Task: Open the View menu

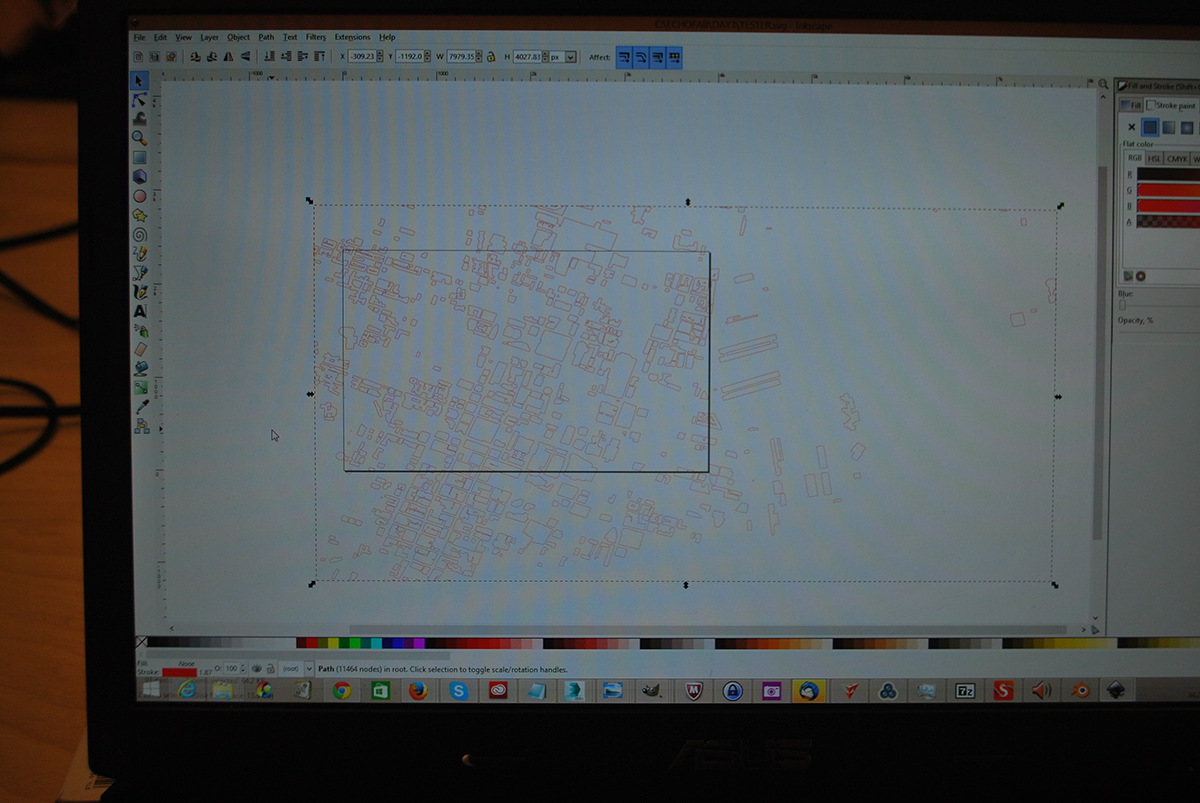Action: [x=184, y=37]
